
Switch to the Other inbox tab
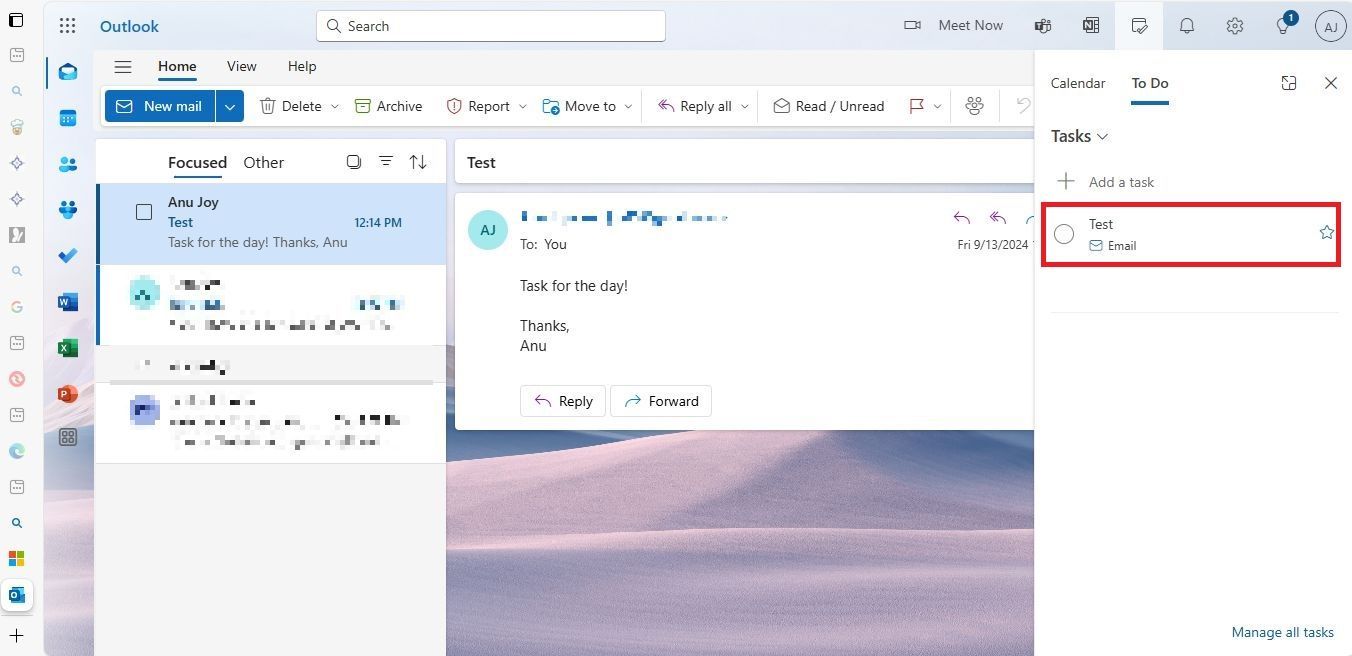264,162
